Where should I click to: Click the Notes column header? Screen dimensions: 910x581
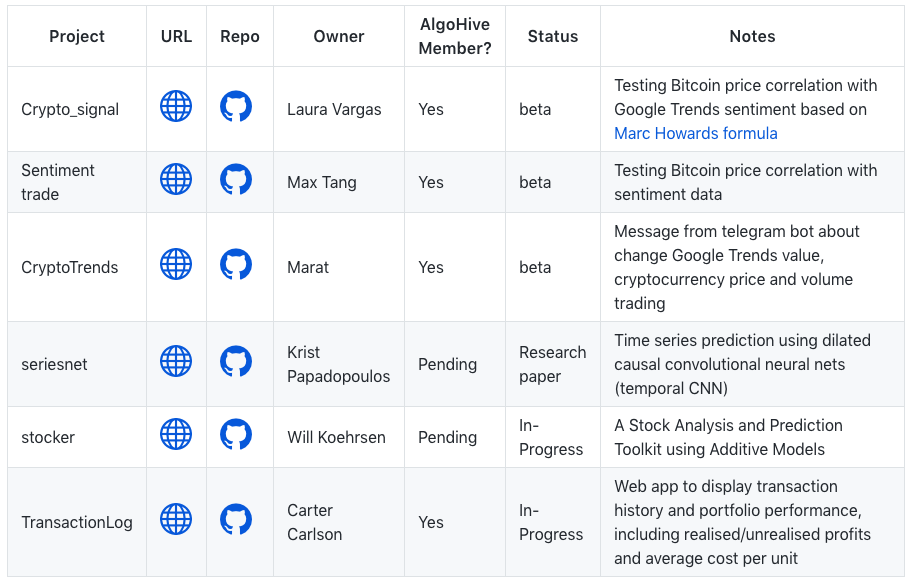(752, 36)
